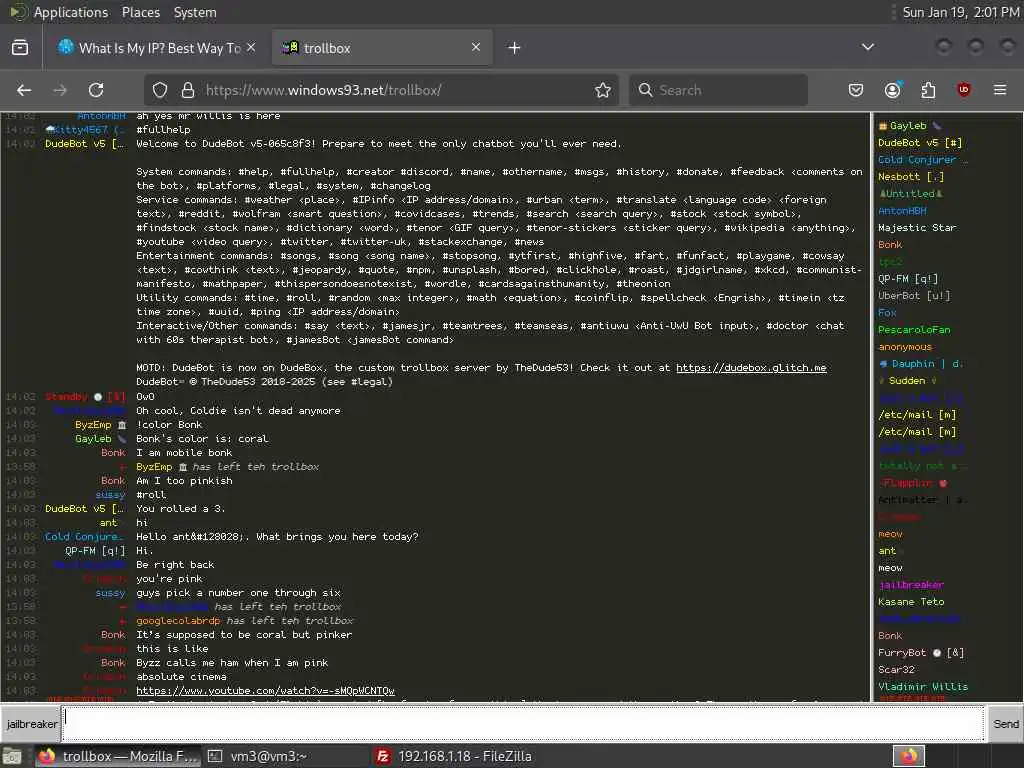Switch to the What Is My IP tab

pyautogui.click(x=157, y=48)
